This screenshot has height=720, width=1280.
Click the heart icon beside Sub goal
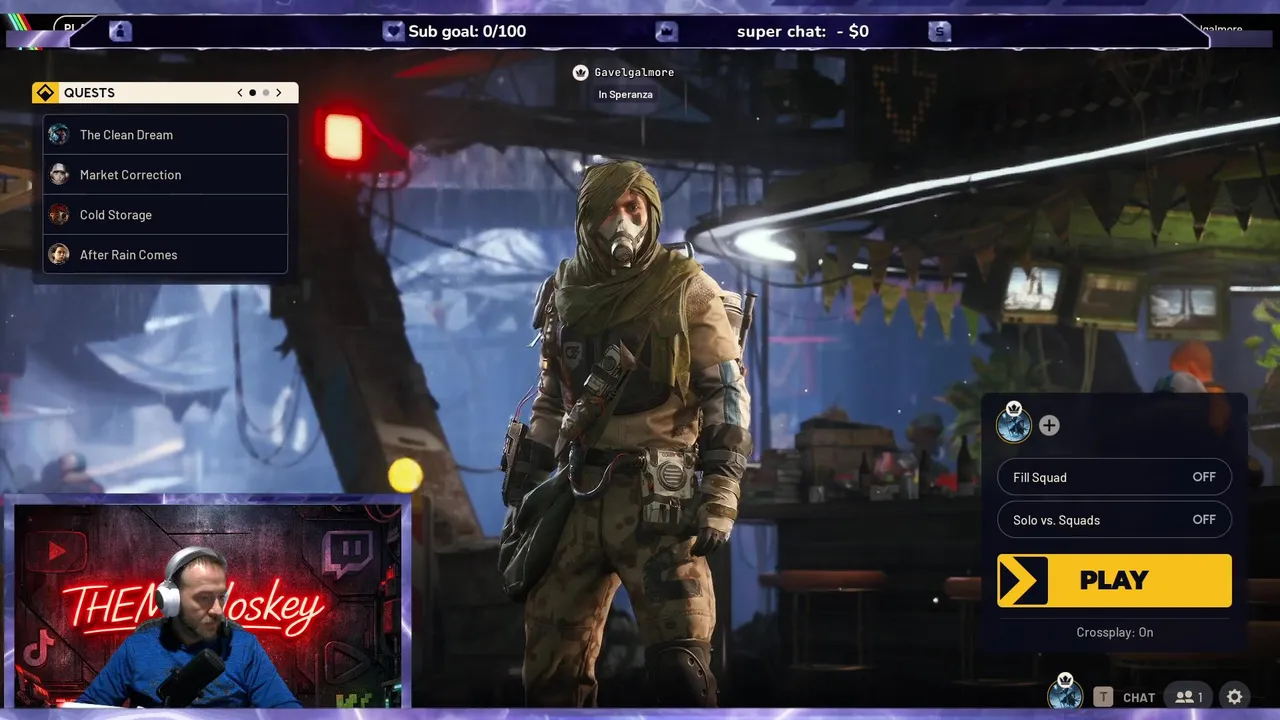pyautogui.click(x=393, y=31)
